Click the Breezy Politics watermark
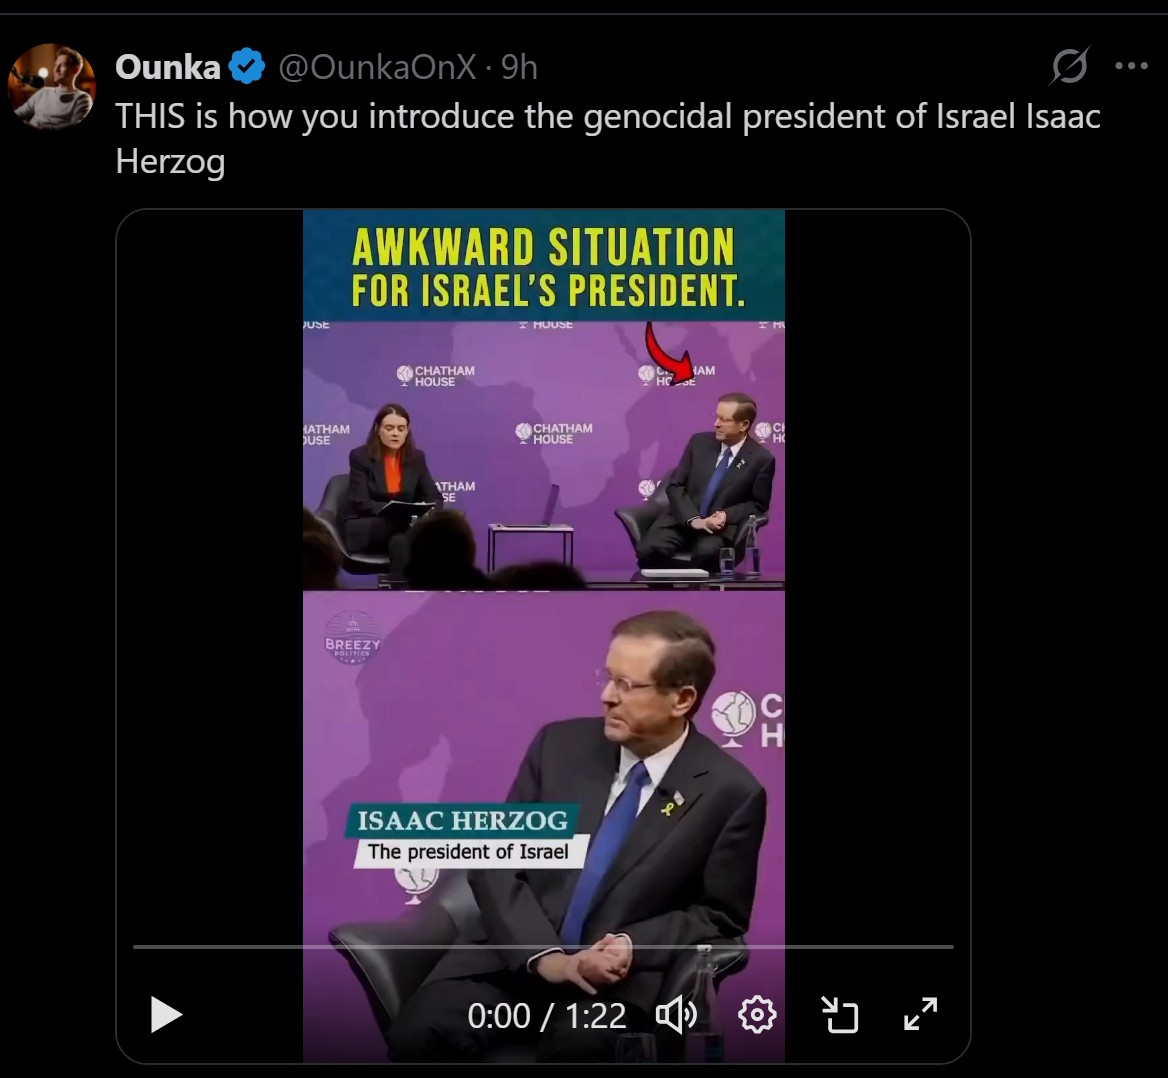The image size is (1168, 1078). pos(352,637)
